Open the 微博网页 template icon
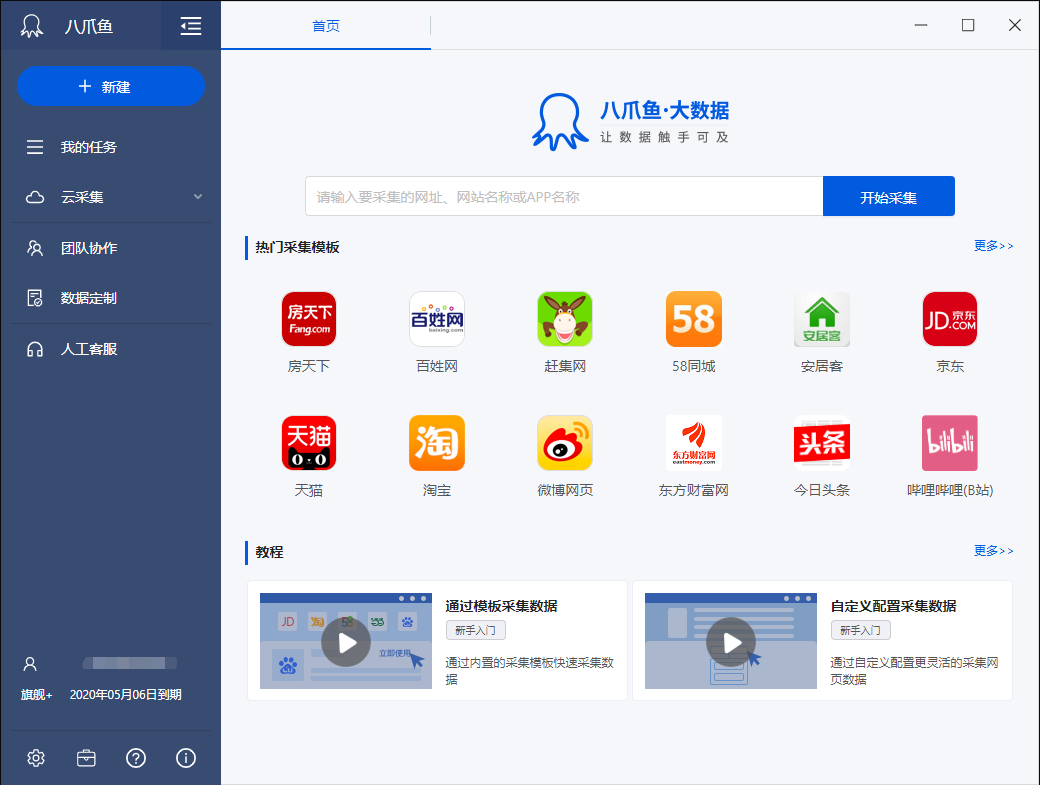The height and width of the screenshot is (785, 1040). 564,443
